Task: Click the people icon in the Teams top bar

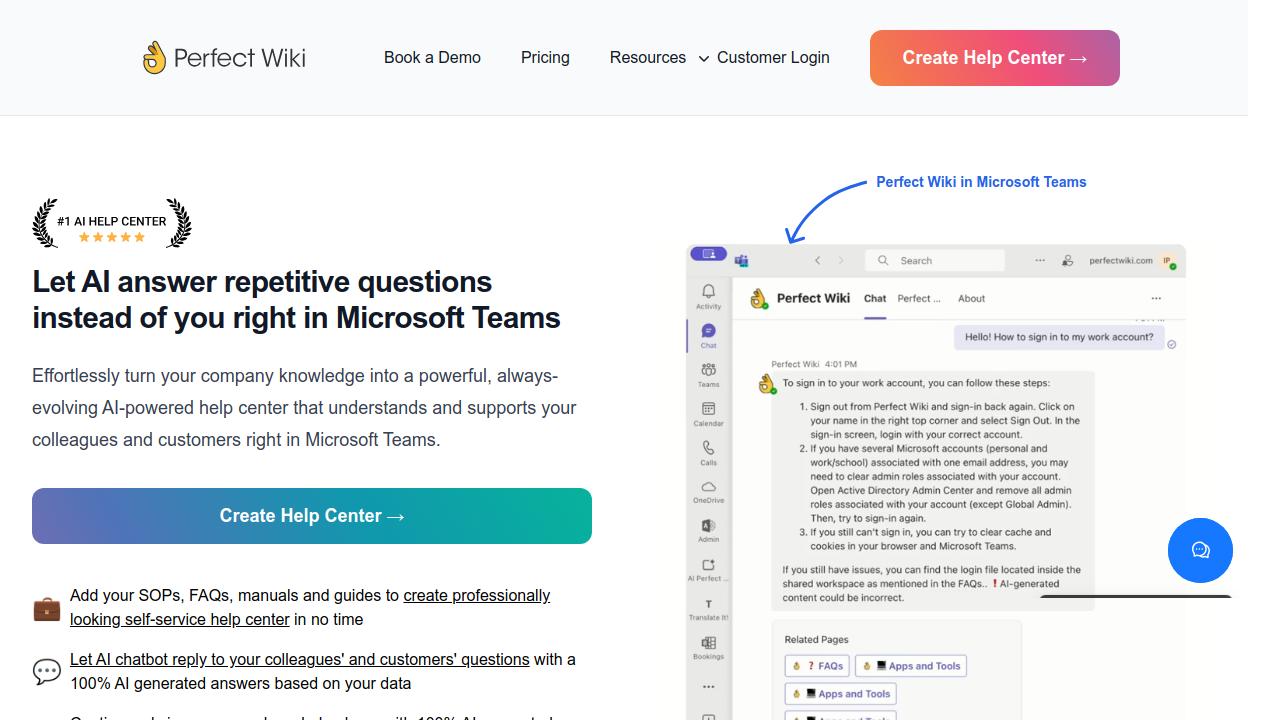Action: pos(1067,260)
